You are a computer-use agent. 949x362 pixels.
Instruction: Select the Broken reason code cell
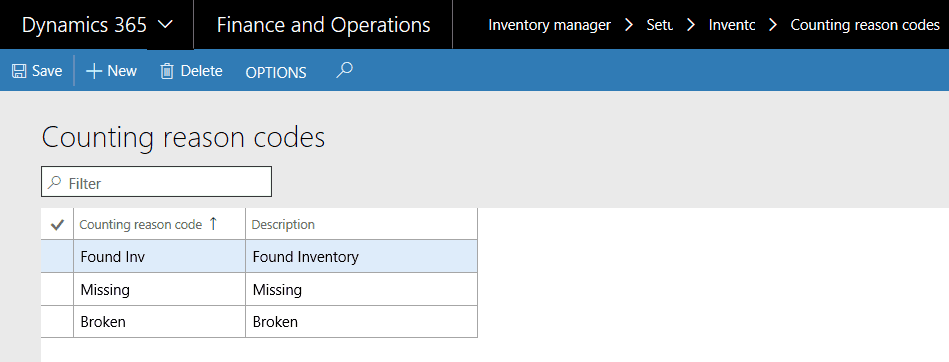(159, 321)
